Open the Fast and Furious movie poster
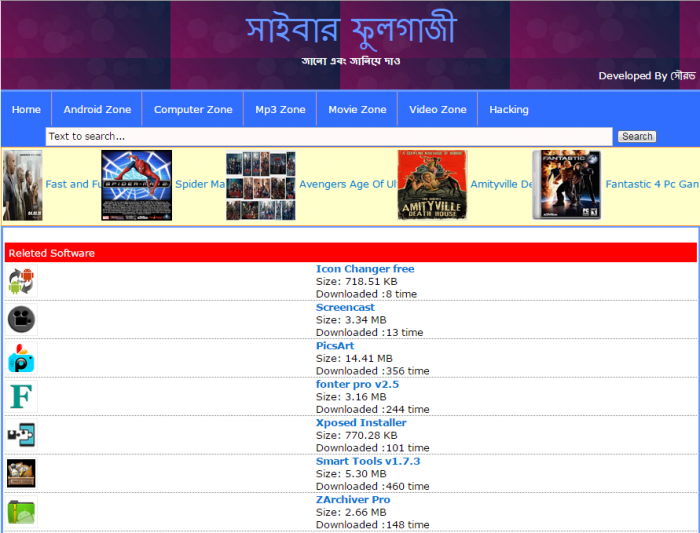 [23, 185]
